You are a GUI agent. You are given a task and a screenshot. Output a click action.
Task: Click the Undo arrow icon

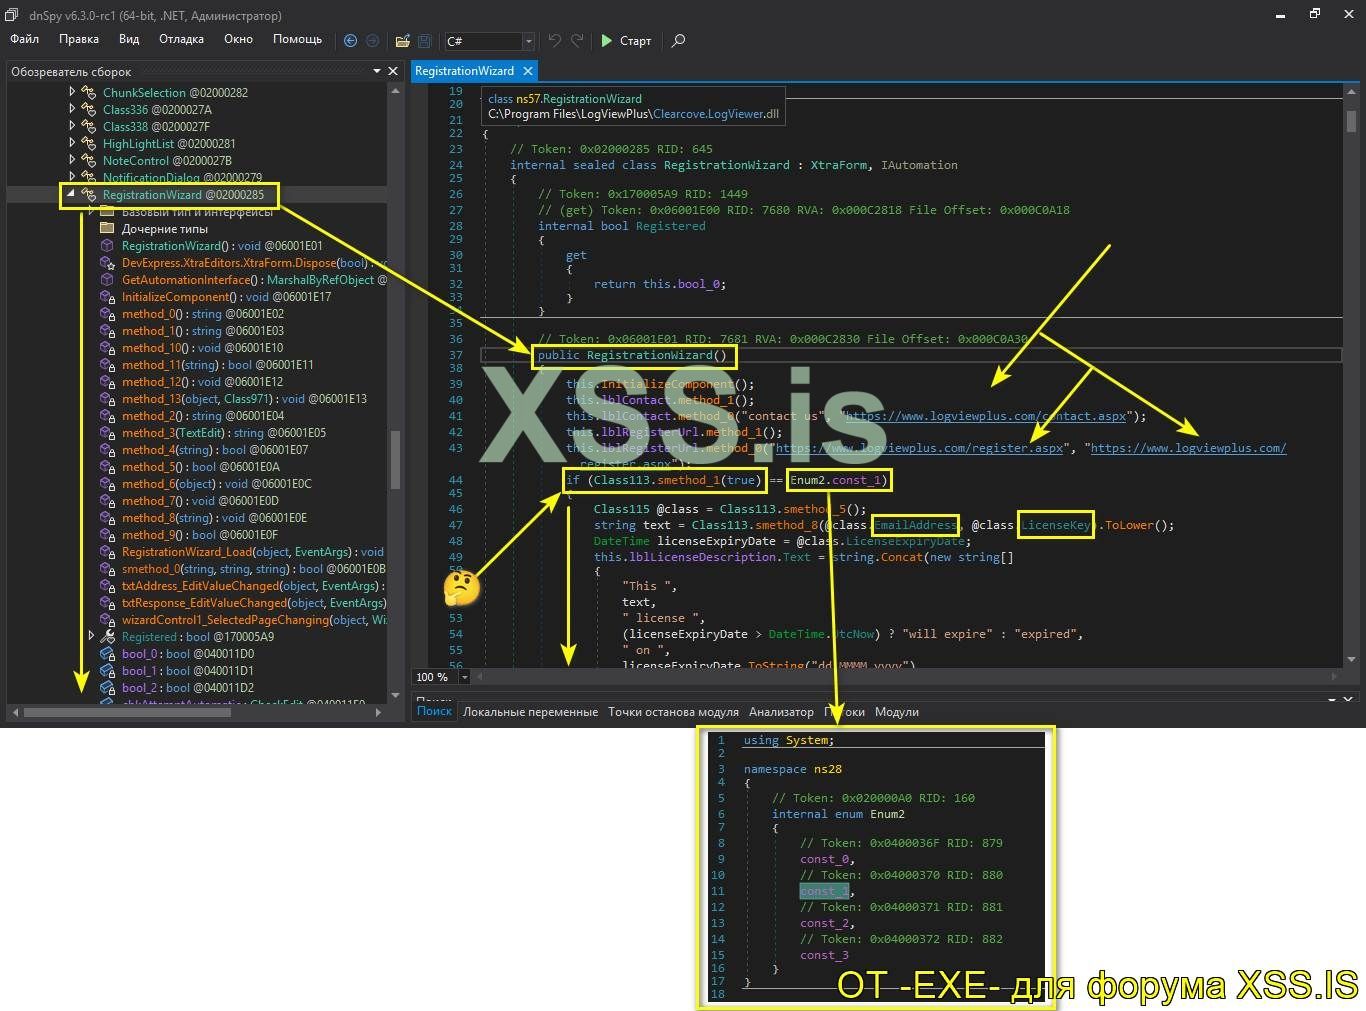tap(555, 41)
